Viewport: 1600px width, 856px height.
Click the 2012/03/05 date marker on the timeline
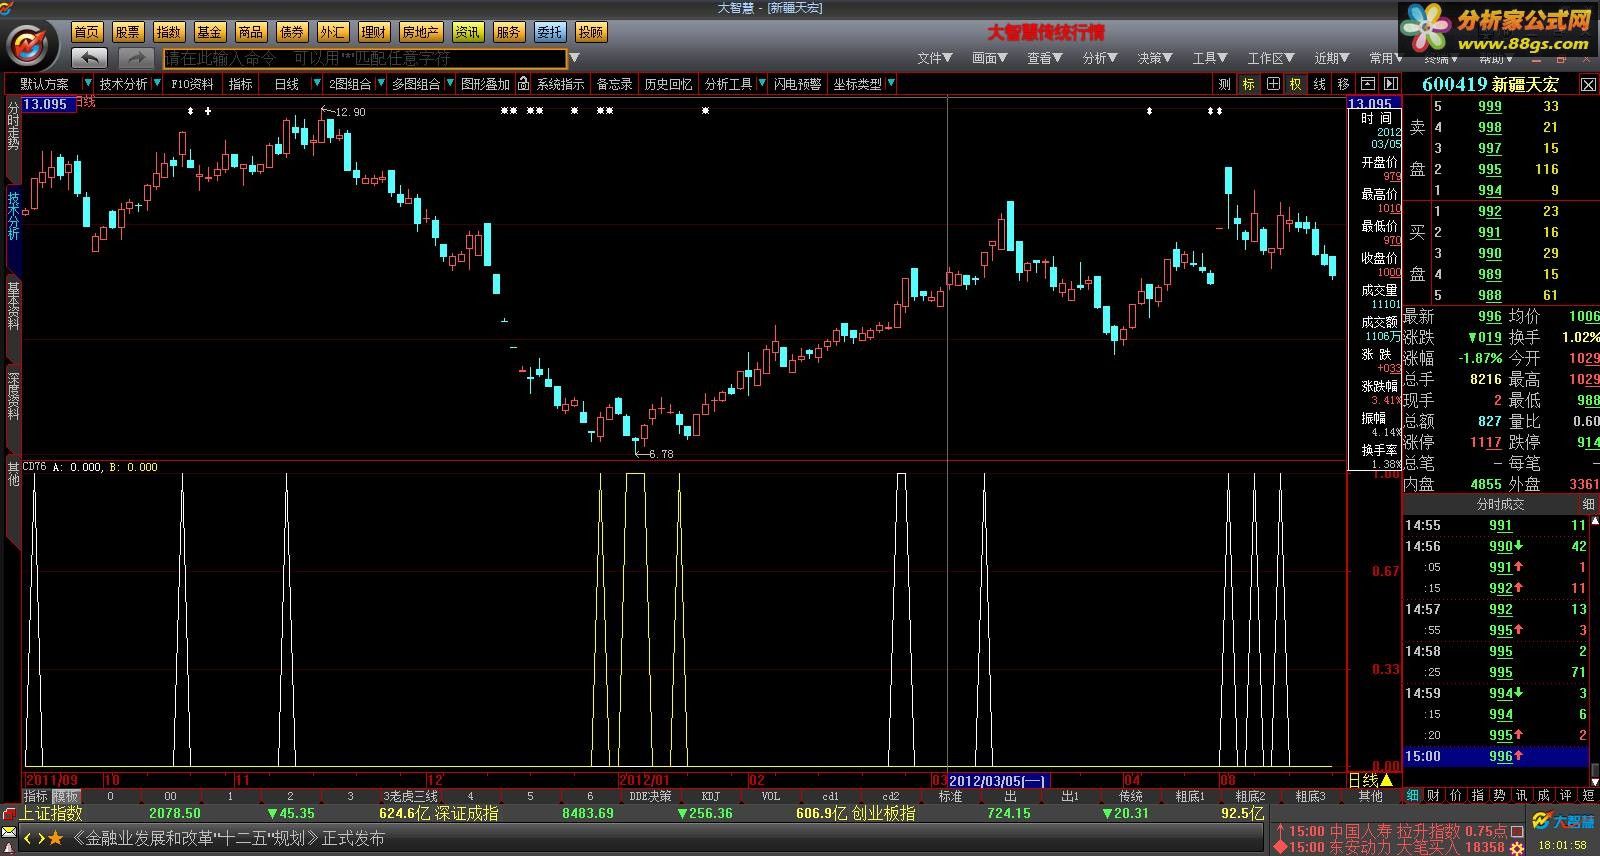997,780
